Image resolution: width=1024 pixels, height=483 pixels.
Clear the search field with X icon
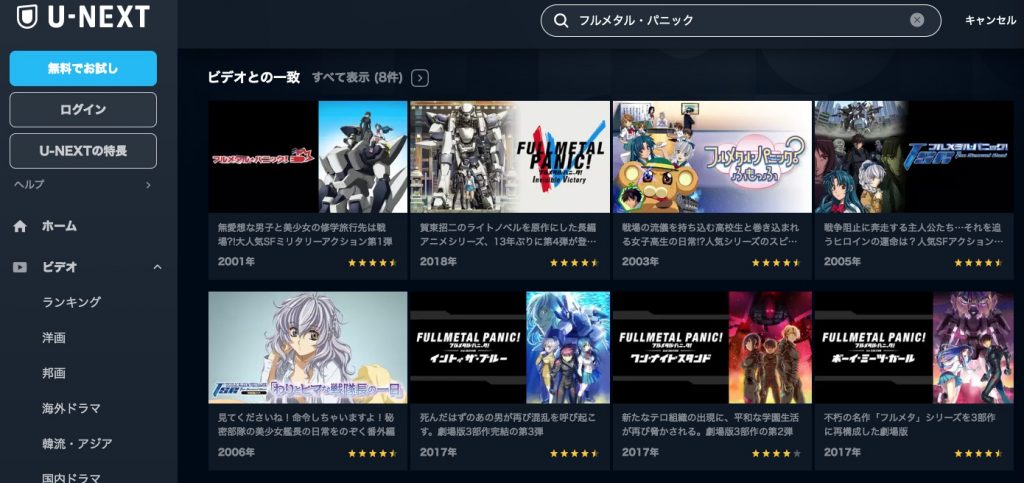pos(917,20)
